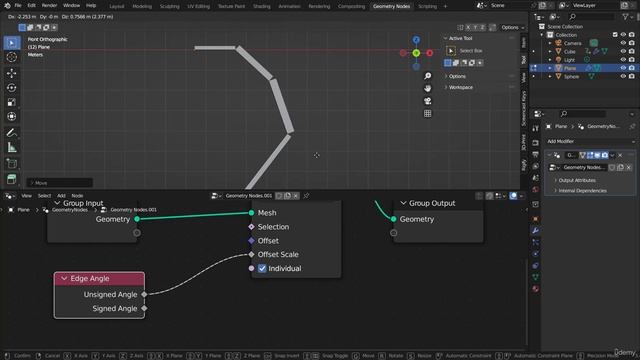Screen dimensions: 640x360
Task: Click the camera view icon in viewport
Action: 427,101
